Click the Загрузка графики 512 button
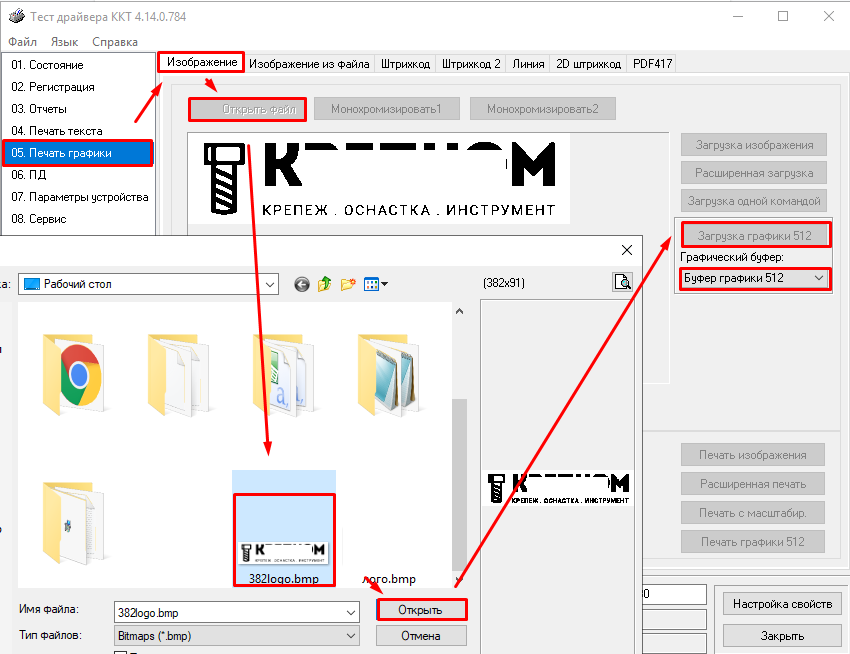The height and width of the screenshot is (654, 850). 755,236
